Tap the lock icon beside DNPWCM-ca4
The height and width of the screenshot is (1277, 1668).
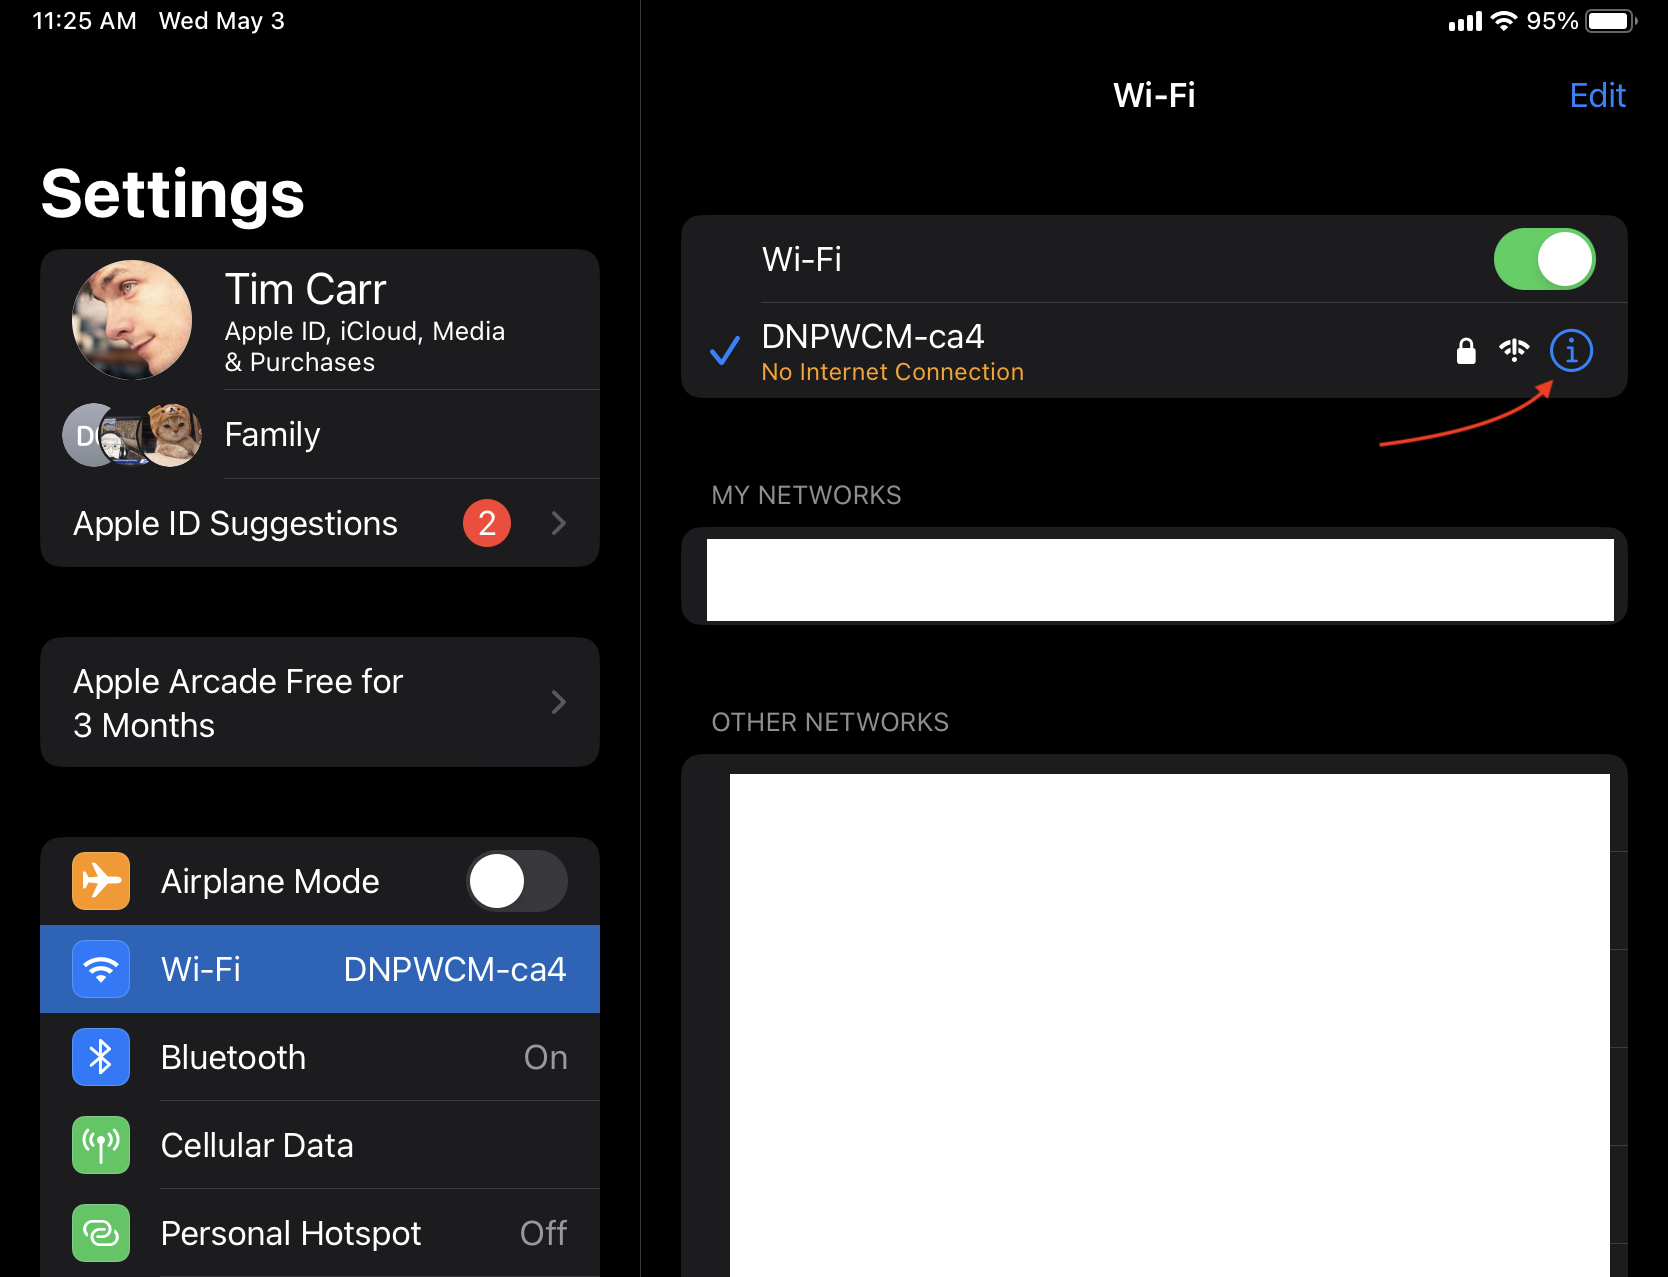pyautogui.click(x=1466, y=351)
